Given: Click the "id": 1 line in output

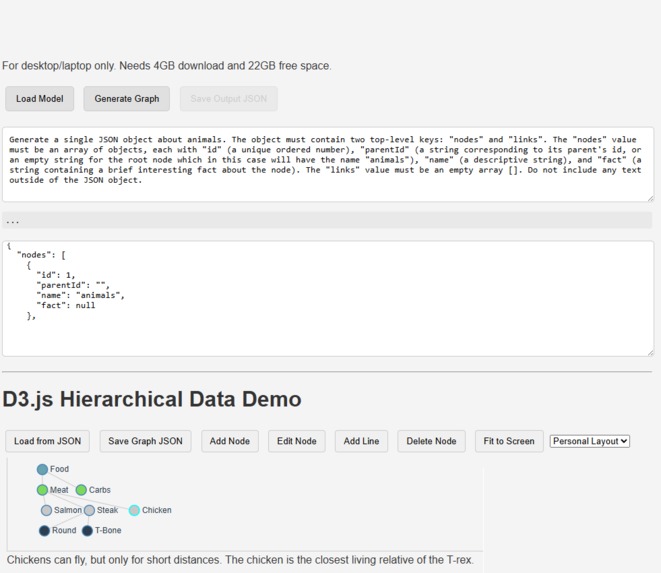Looking at the screenshot, I should pos(56,275).
